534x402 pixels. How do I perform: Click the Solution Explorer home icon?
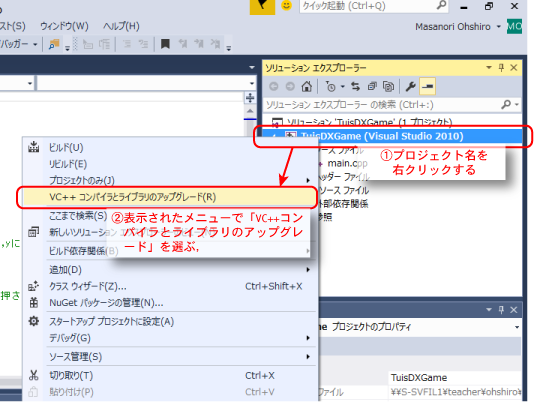307,87
